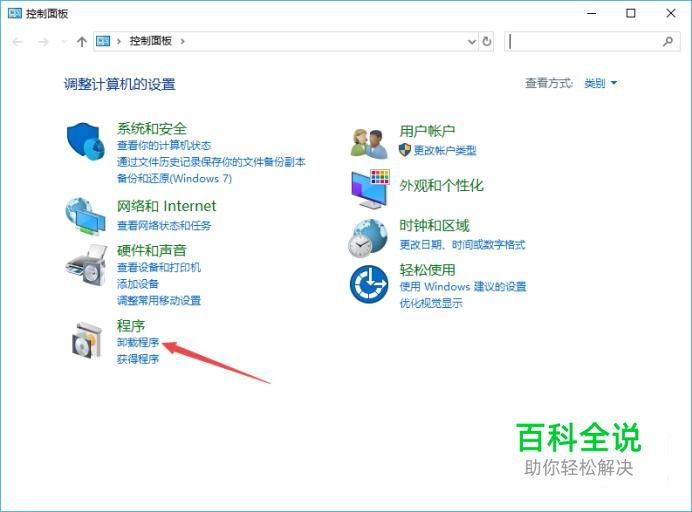Viewport: 692px width, 512px height.
Task: Click the Ease of Access blue icon
Action: point(369,284)
